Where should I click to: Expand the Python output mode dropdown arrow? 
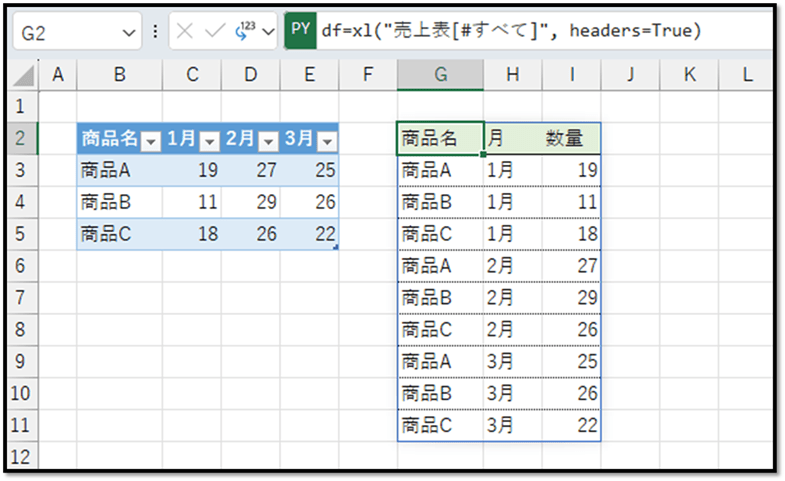click(266, 32)
